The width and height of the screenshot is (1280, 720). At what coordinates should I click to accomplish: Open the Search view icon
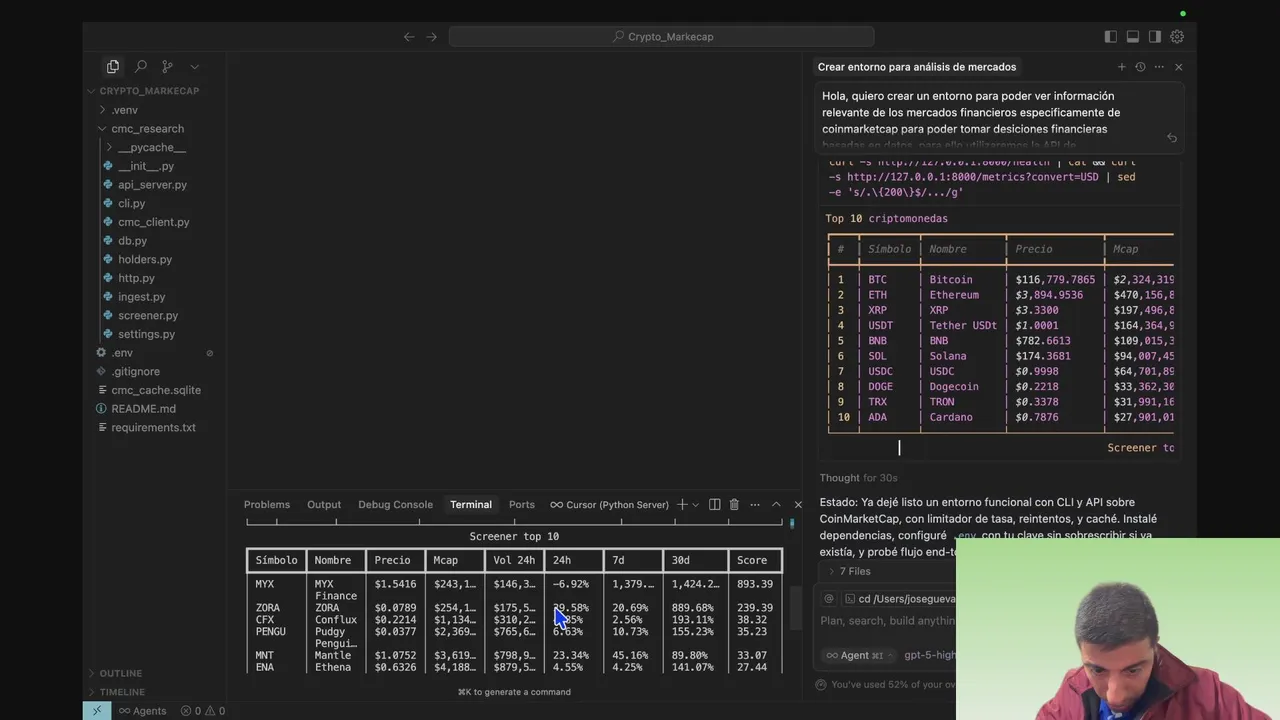[141, 66]
